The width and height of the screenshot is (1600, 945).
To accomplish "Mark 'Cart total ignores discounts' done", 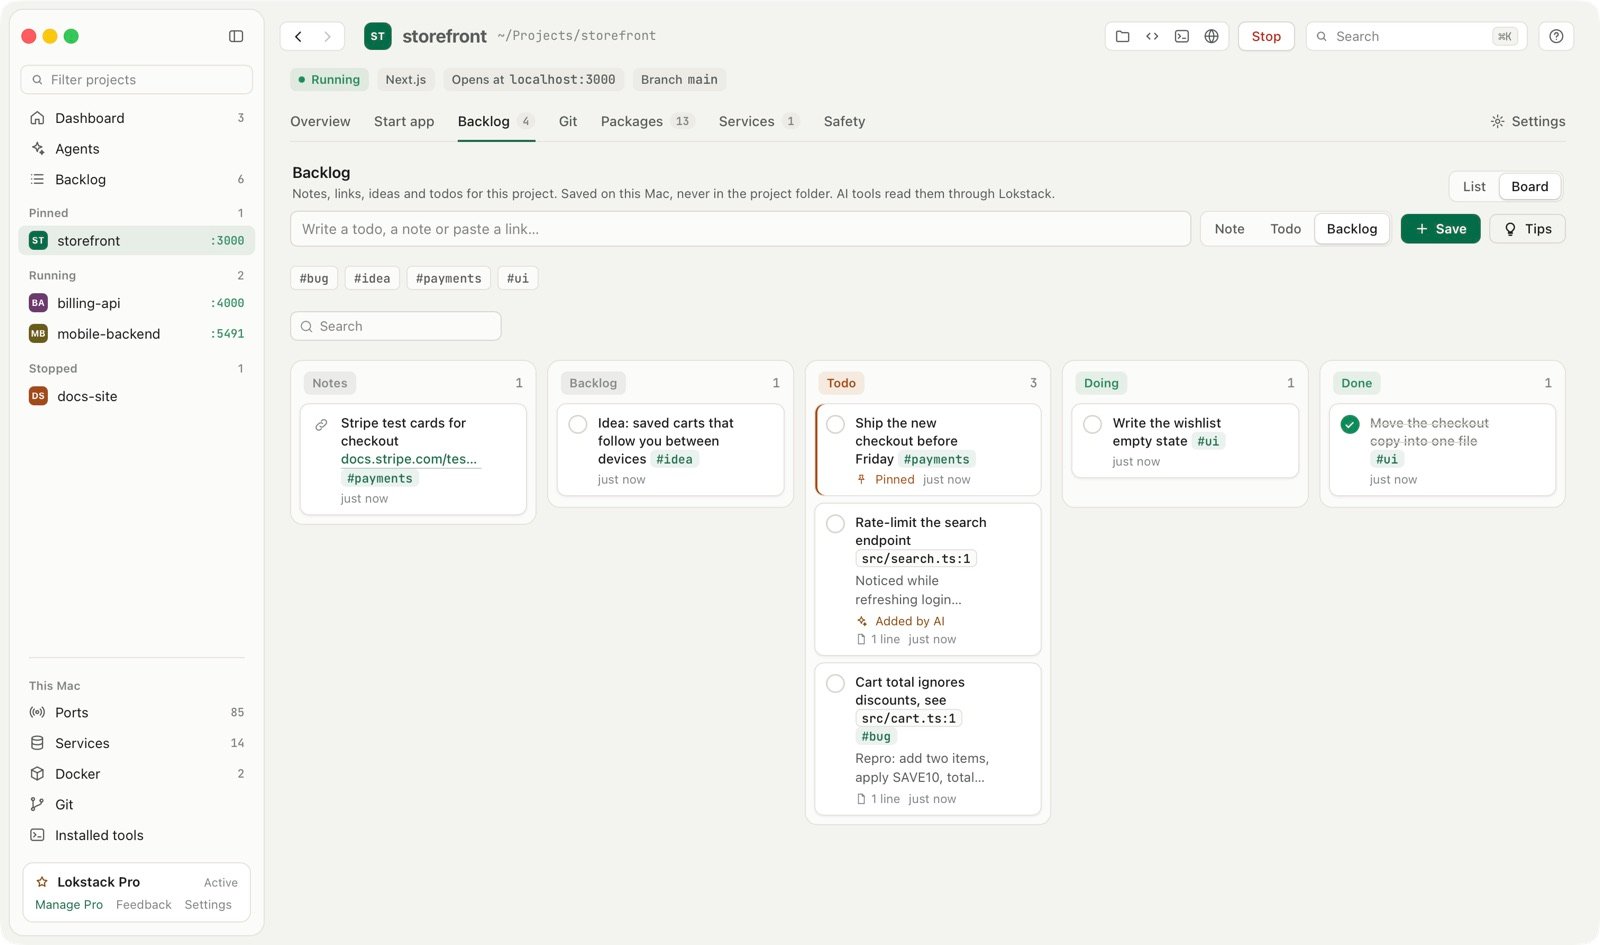I will point(836,683).
